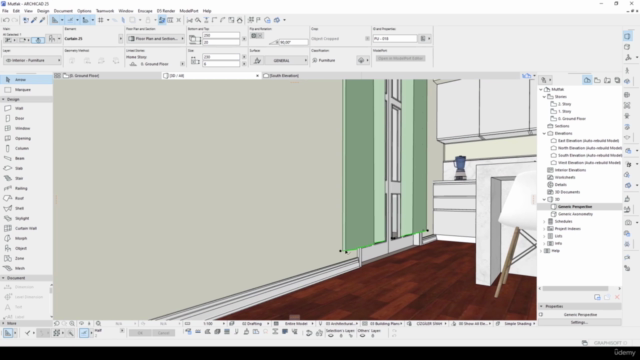
Task: Activate the Wall tool
Action: coord(26,109)
